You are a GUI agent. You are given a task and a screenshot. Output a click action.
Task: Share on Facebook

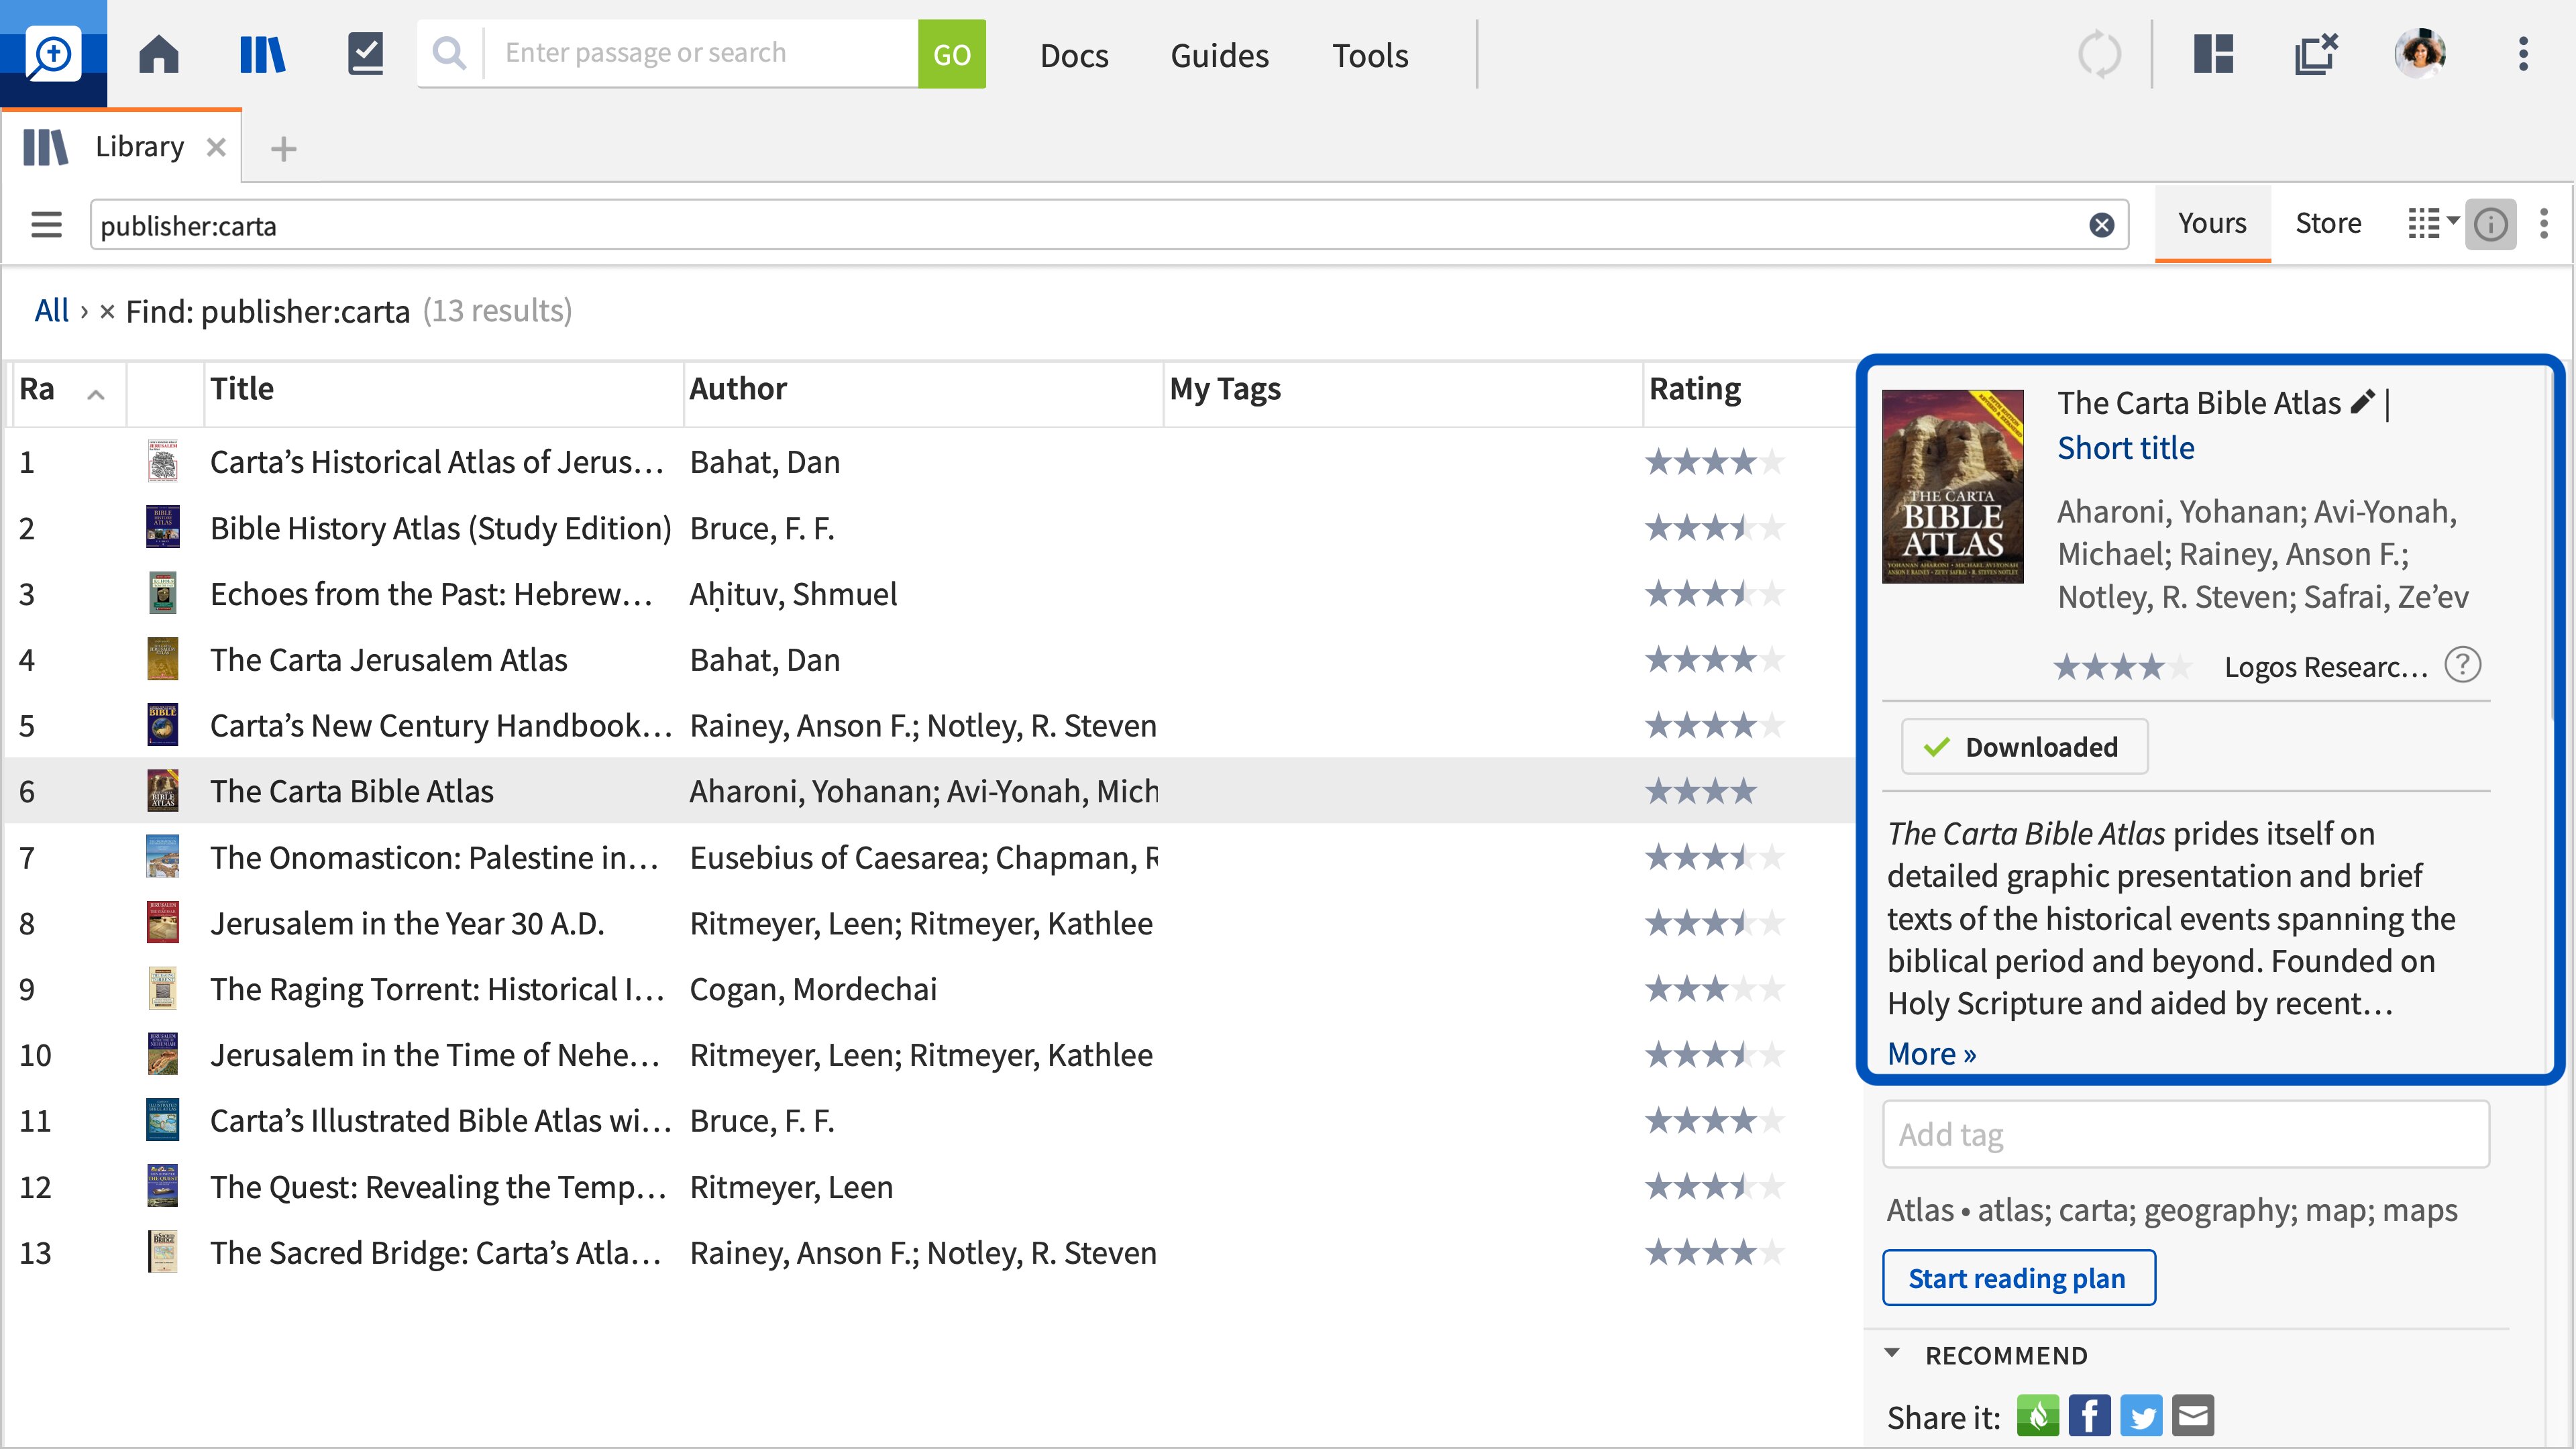[x=2089, y=1416]
